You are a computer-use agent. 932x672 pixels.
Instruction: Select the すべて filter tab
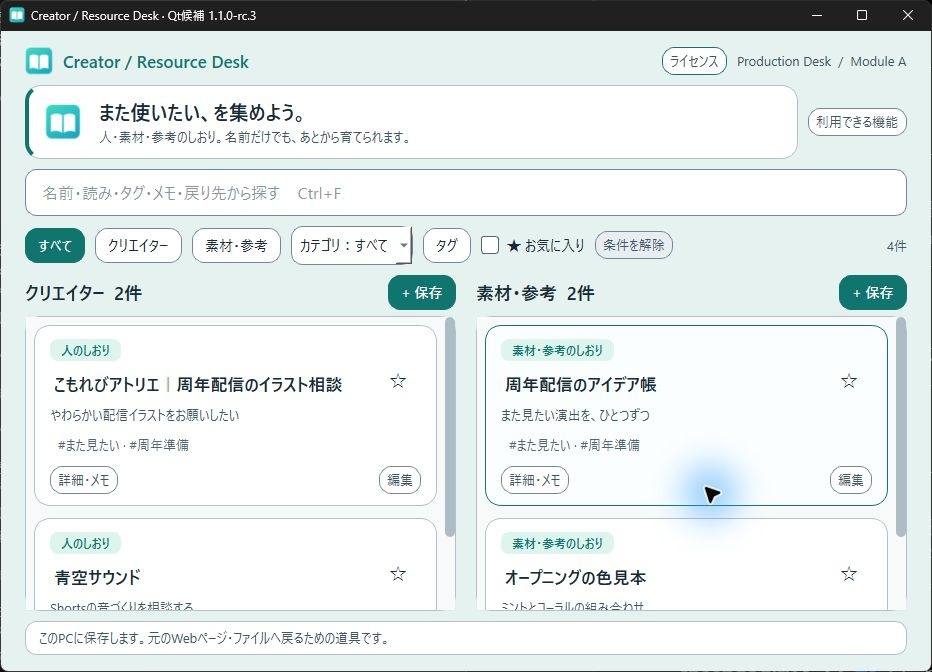pyautogui.click(x=55, y=245)
